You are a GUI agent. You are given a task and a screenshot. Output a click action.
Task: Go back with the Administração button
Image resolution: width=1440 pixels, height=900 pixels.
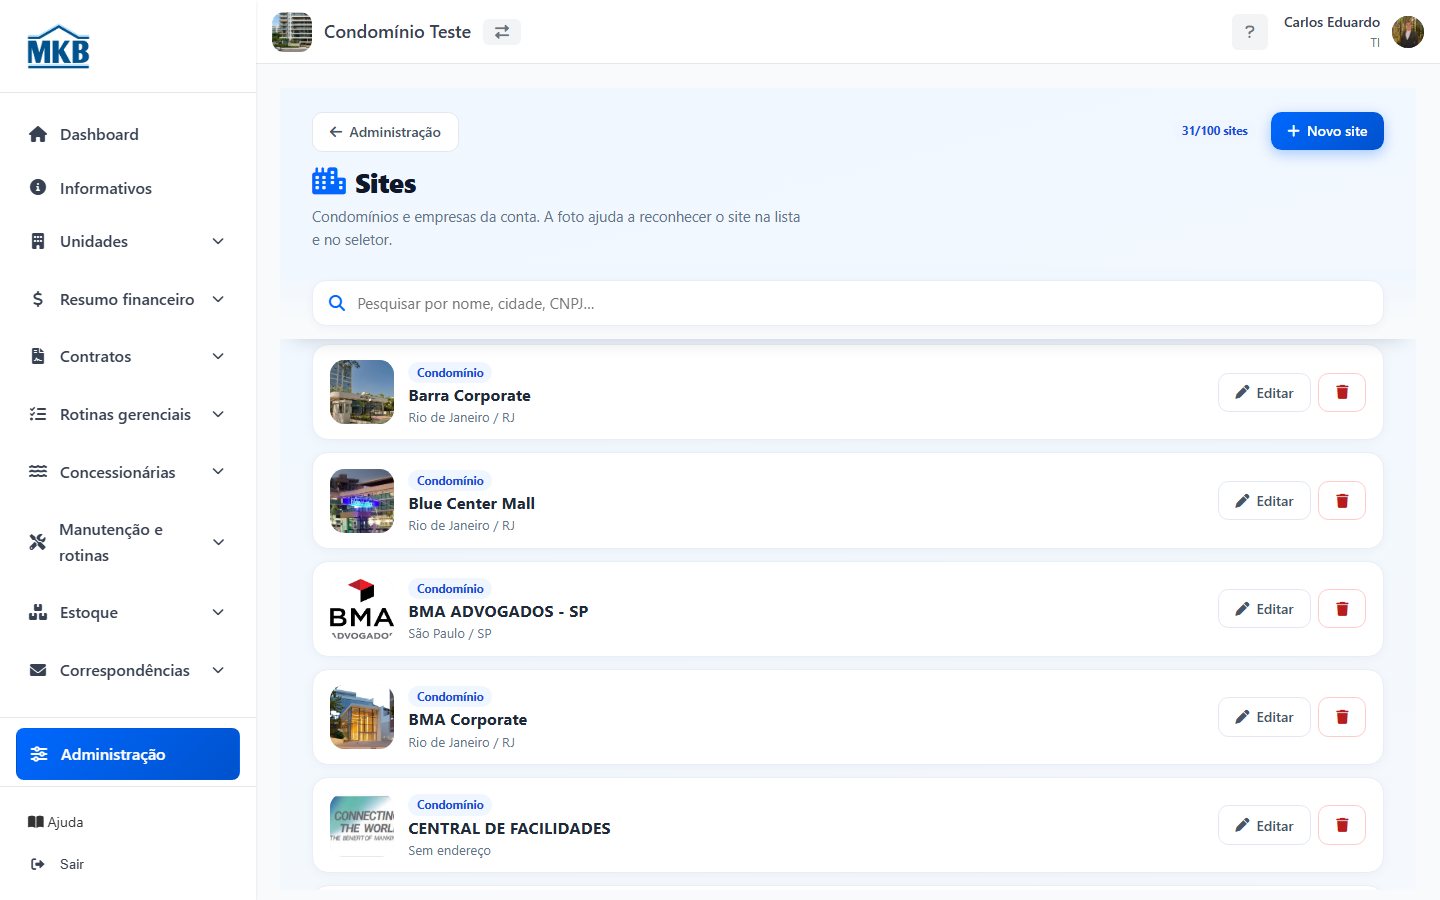[385, 132]
